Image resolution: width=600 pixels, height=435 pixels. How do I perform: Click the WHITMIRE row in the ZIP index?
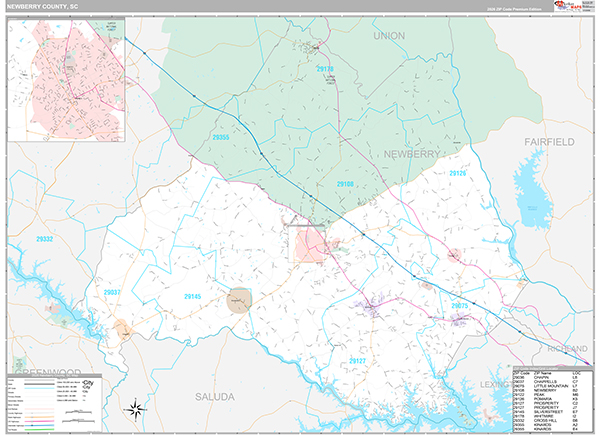pos(546,416)
